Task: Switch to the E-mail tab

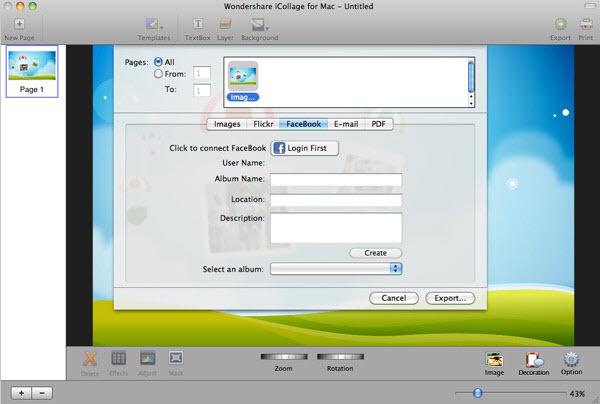Action: coord(346,124)
